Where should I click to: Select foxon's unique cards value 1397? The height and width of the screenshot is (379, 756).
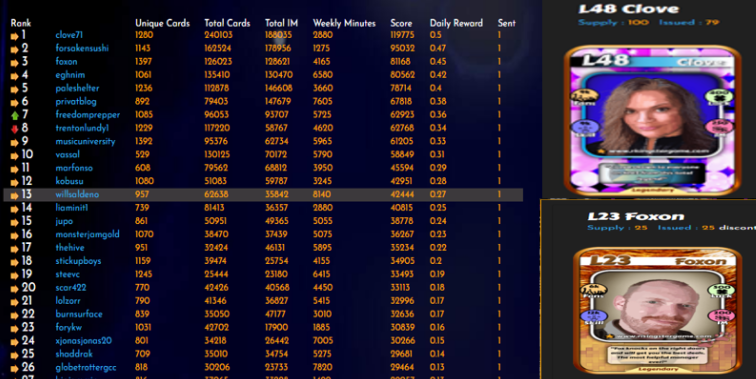click(144, 61)
